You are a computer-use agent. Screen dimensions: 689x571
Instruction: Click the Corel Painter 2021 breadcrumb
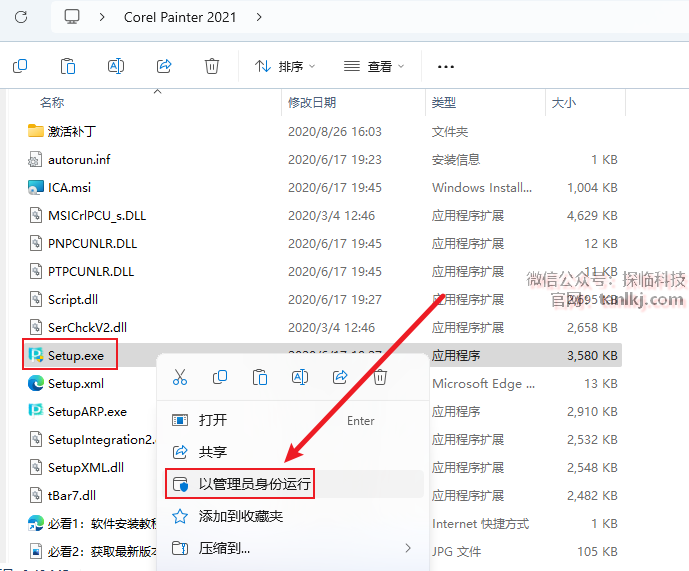point(181,17)
